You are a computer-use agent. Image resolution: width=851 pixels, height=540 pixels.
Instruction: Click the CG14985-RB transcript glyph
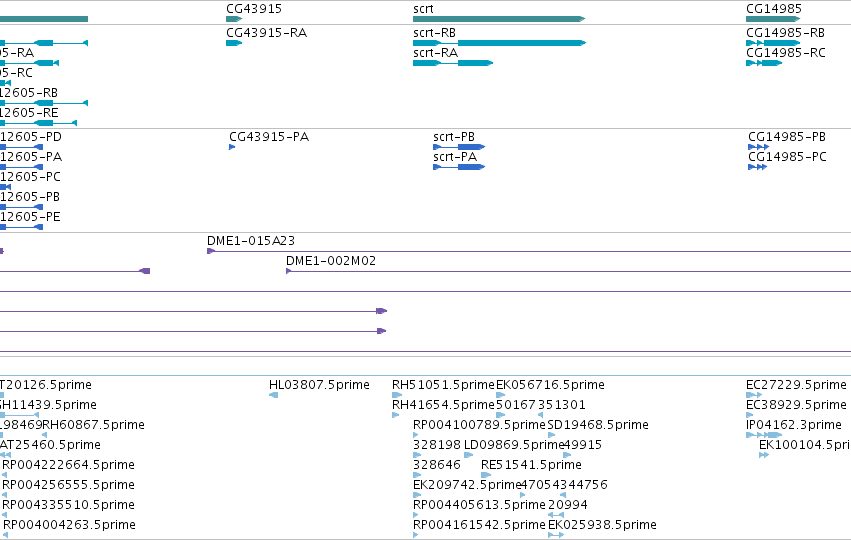[x=773, y=43]
